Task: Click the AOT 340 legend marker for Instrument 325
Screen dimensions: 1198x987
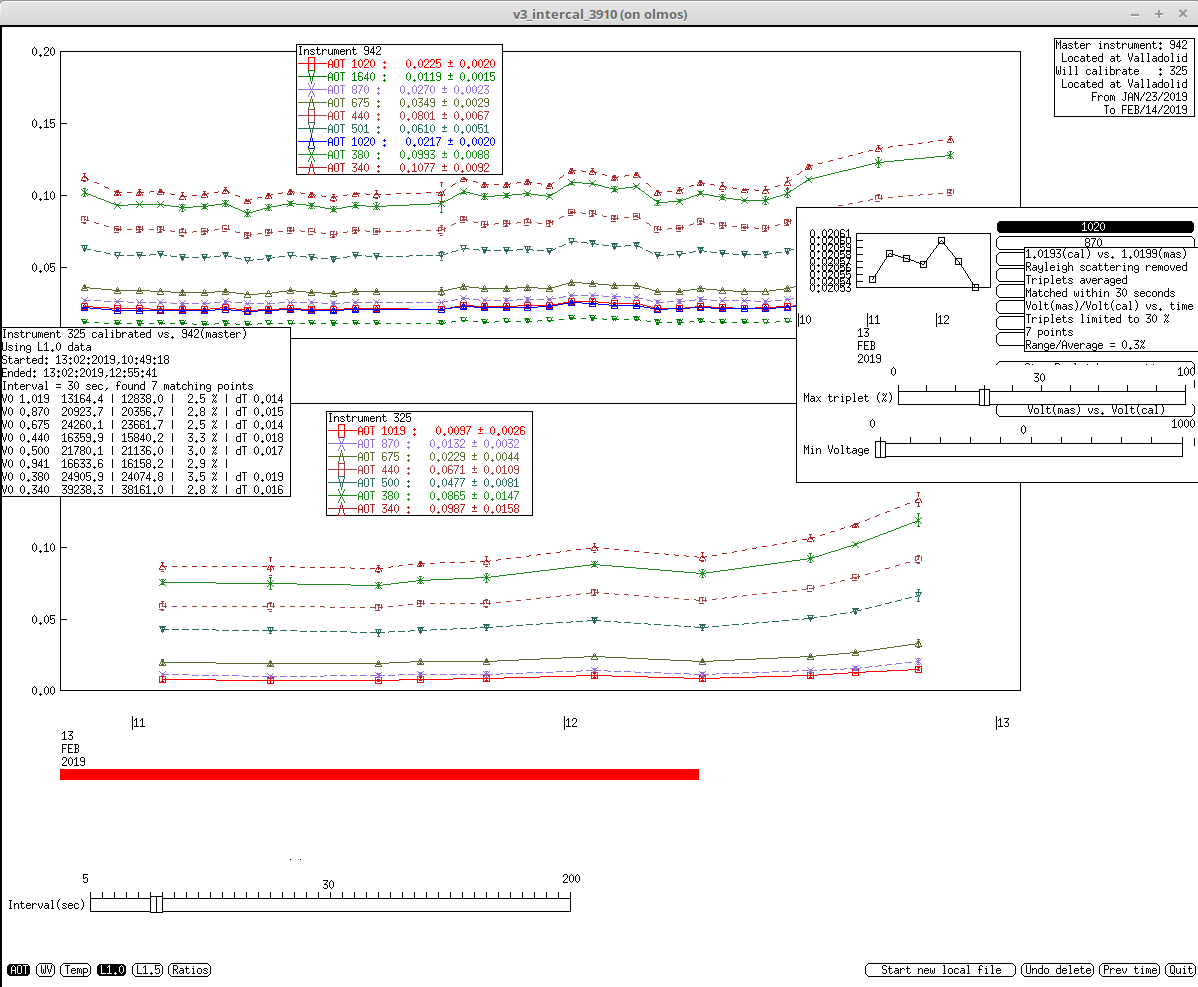Action: point(341,509)
